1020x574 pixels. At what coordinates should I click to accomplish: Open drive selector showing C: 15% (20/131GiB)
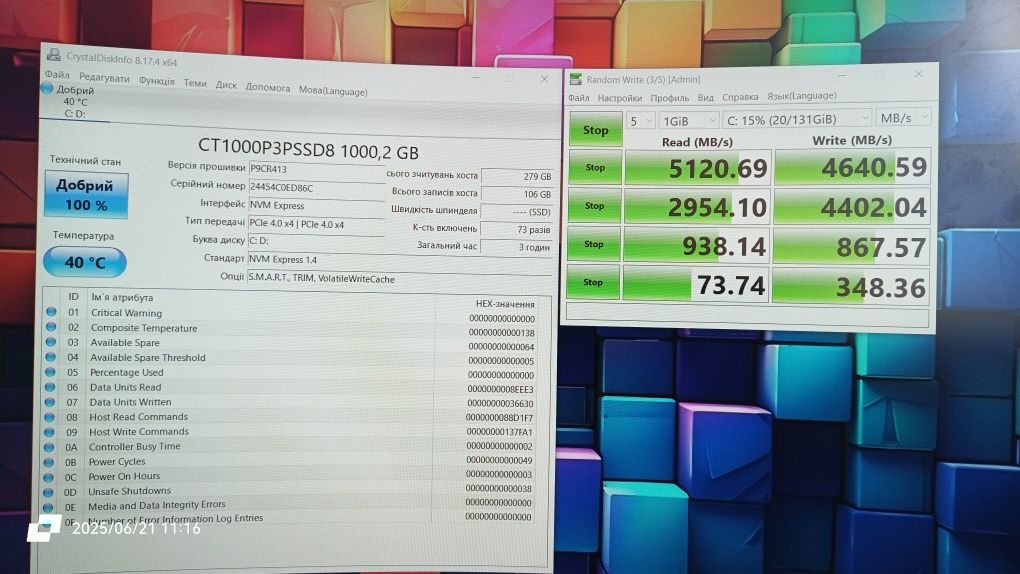(x=798, y=119)
